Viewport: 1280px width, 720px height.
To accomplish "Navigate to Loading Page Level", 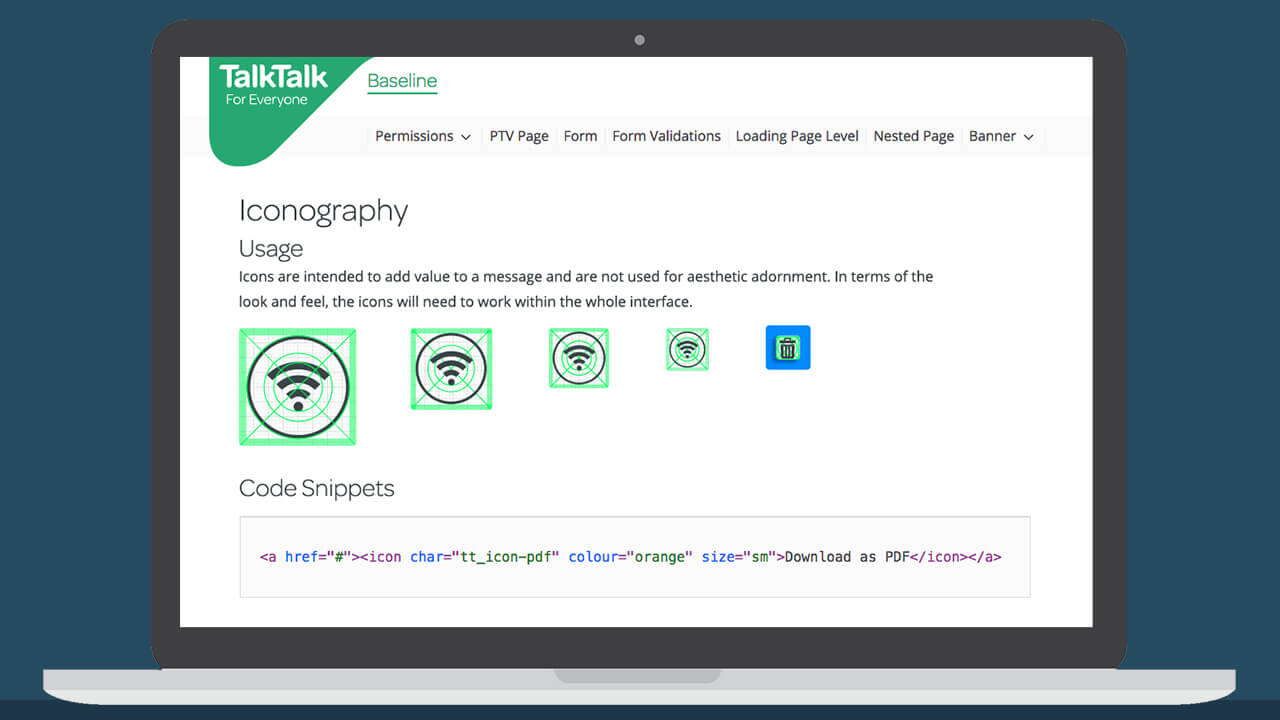I will coord(797,136).
